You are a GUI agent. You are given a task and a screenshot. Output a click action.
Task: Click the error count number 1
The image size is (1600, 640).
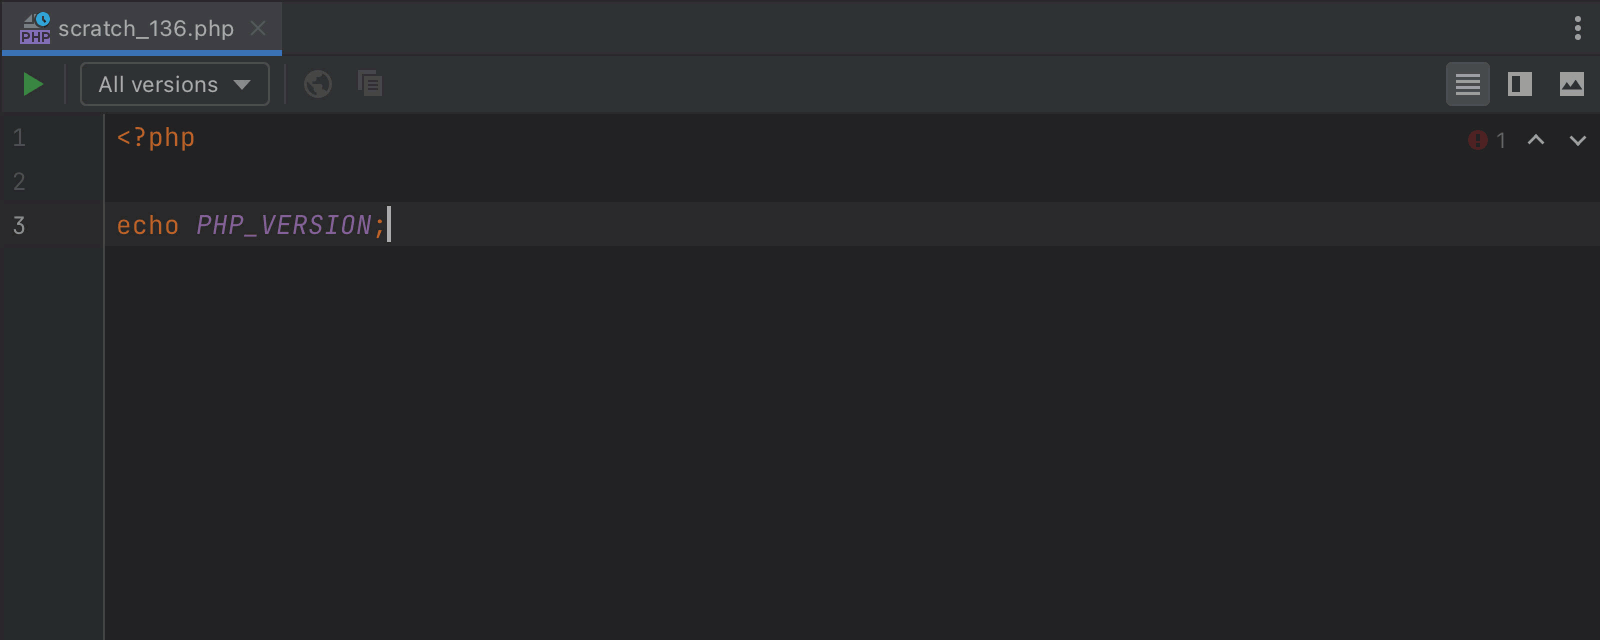coord(1501,141)
